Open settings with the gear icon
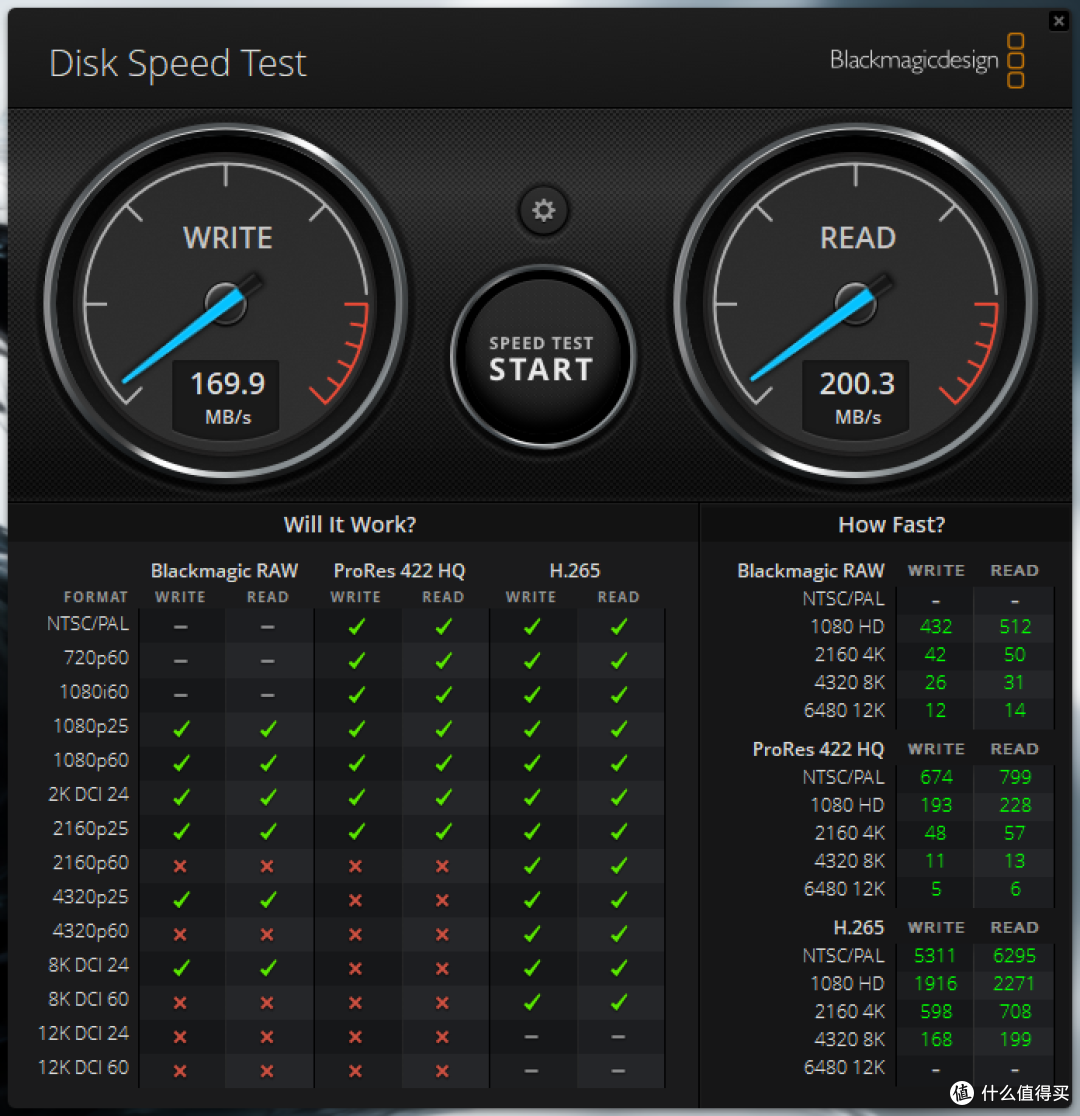 point(543,211)
